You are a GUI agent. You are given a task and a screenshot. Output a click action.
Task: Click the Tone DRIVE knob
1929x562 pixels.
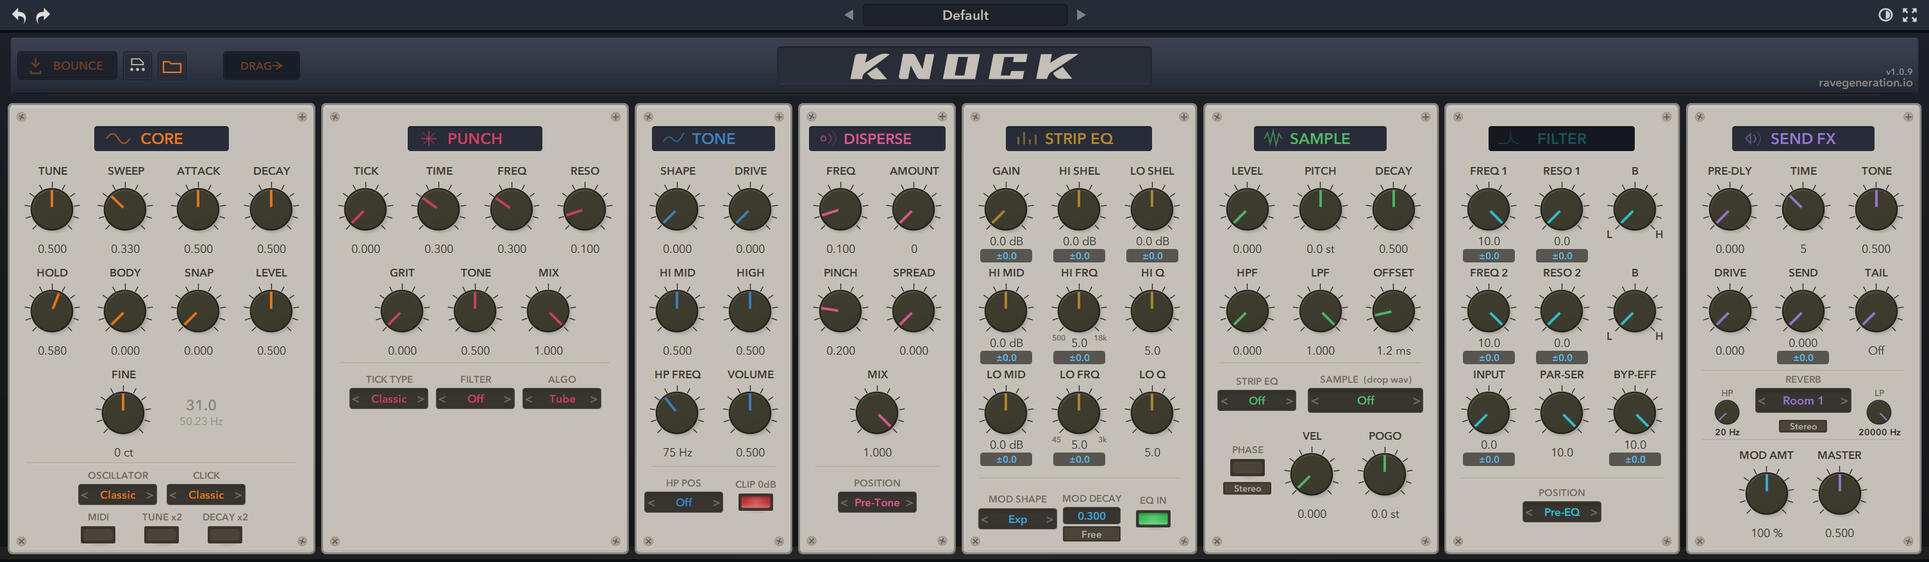[750, 209]
